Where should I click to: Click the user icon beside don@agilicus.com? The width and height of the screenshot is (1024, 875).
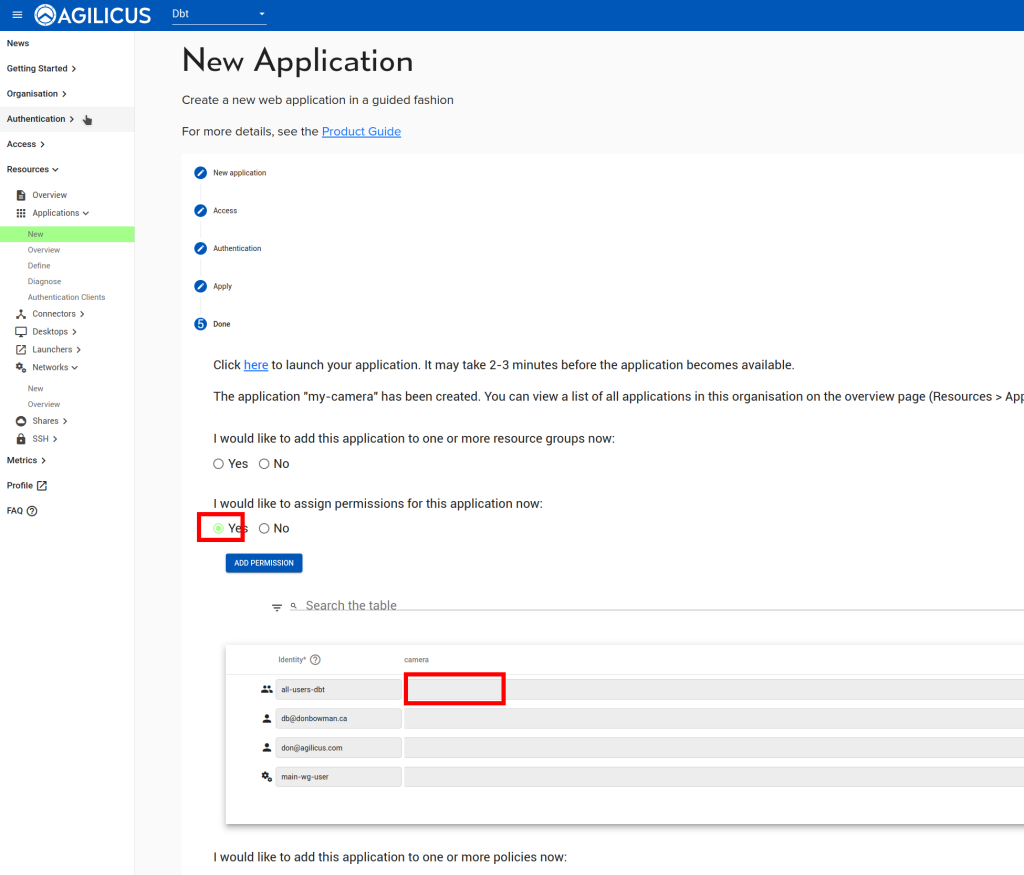point(266,748)
